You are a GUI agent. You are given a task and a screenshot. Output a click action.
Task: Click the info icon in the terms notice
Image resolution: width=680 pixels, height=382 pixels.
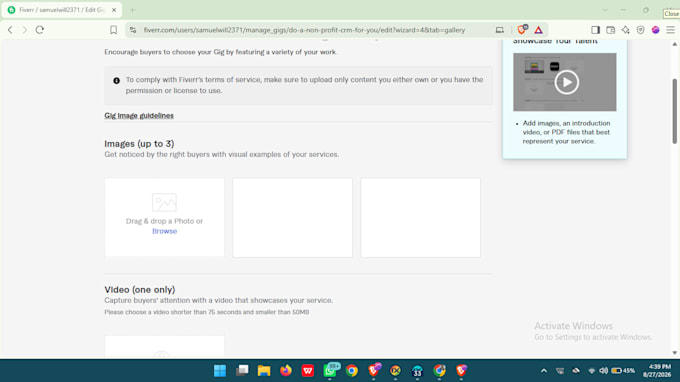click(x=116, y=81)
